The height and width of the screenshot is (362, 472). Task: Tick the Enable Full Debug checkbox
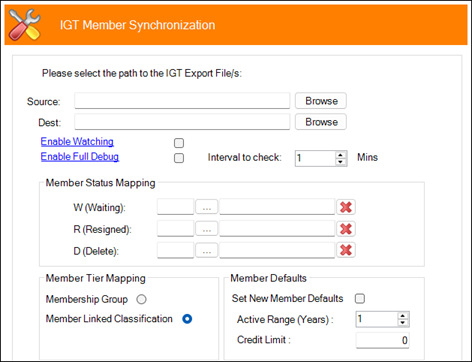coord(179,158)
